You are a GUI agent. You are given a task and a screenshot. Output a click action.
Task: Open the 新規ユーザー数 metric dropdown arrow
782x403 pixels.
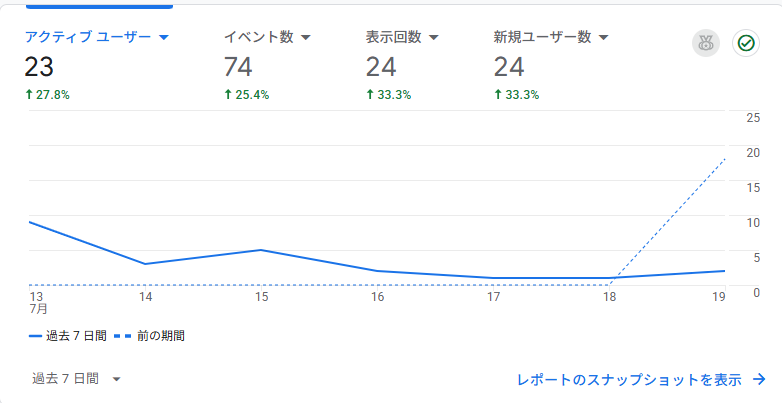tap(603, 37)
